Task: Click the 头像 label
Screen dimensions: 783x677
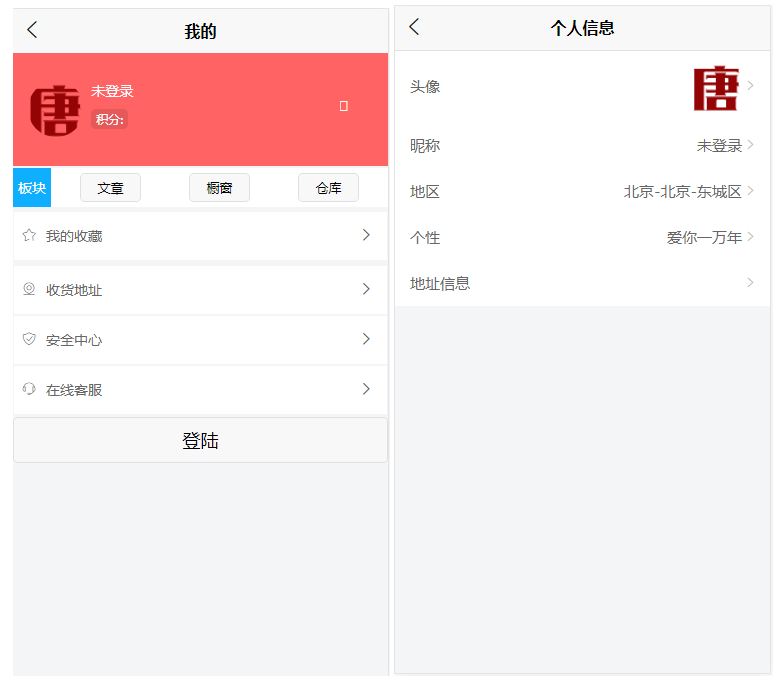Action: [425, 87]
